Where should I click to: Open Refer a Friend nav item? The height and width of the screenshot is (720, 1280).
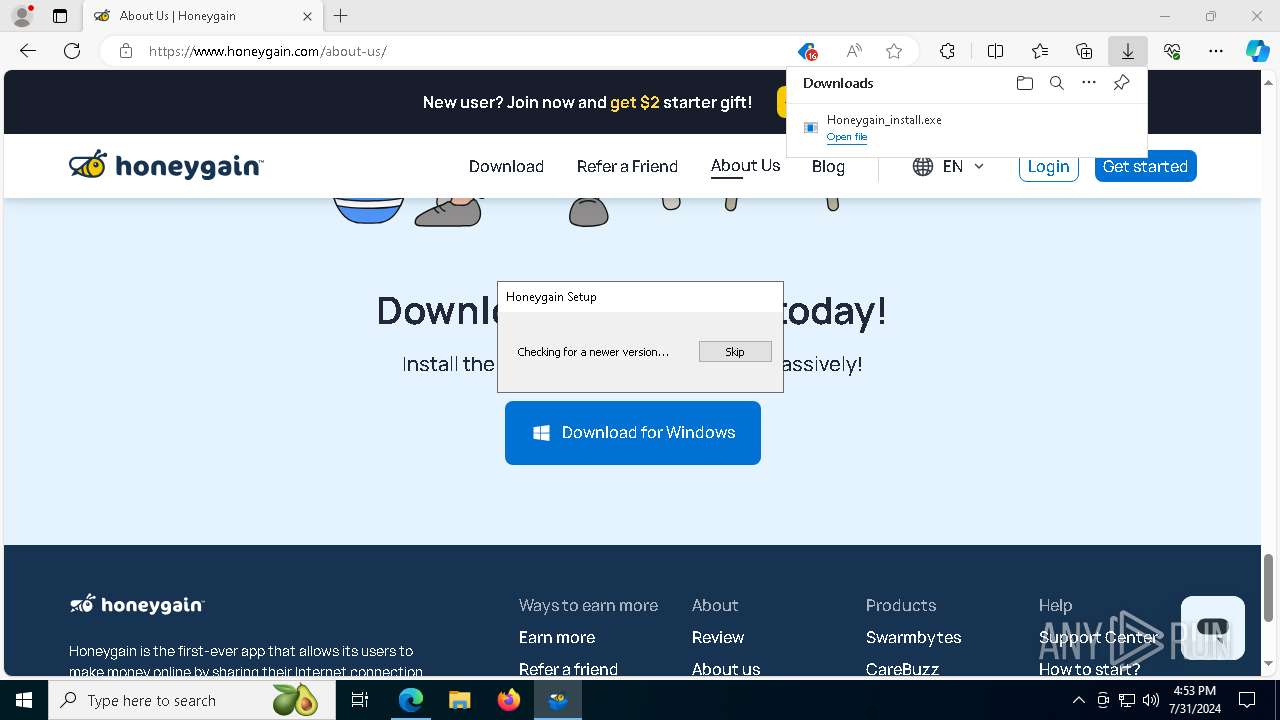(x=627, y=166)
